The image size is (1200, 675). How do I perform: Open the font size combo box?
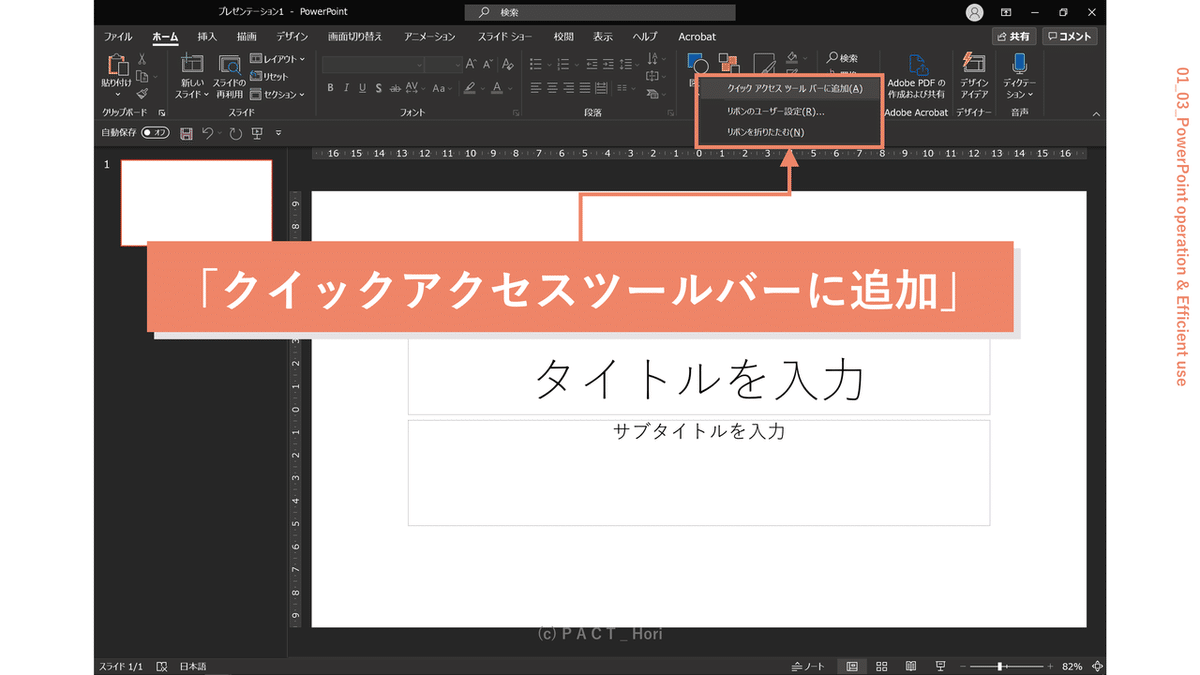(443, 64)
